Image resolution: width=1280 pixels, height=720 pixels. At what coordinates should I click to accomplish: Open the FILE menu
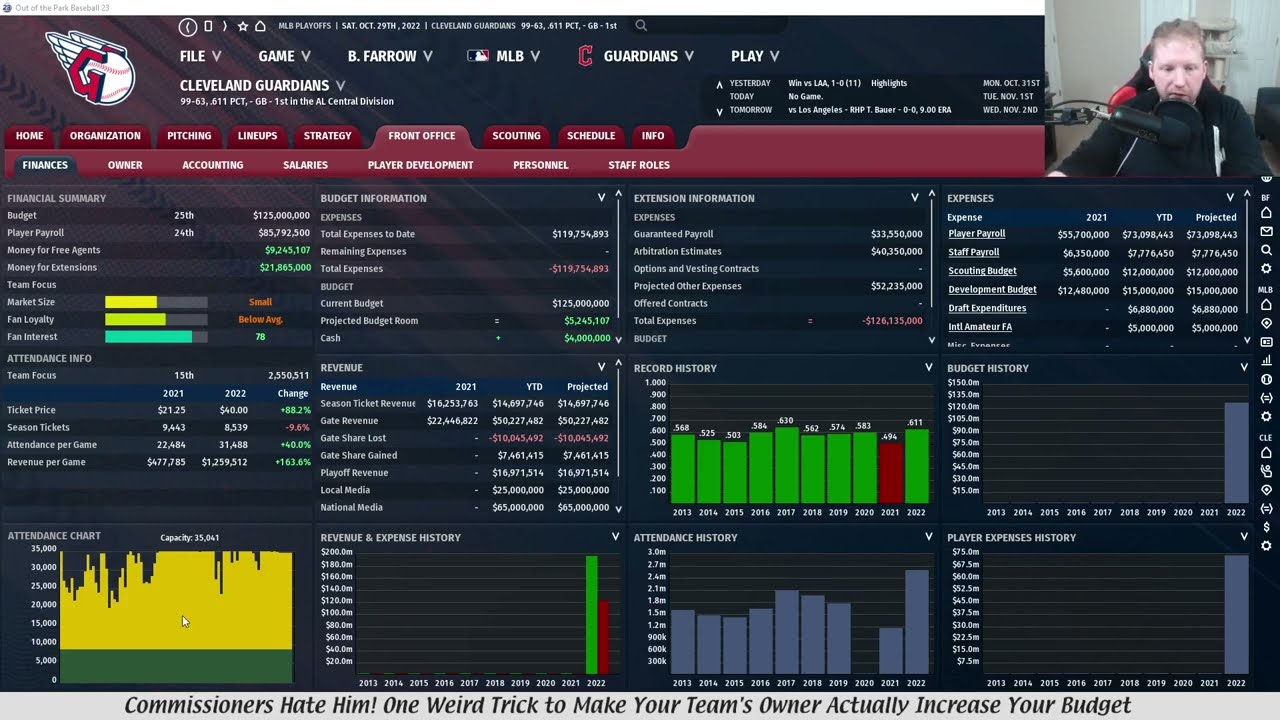[x=200, y=56]
